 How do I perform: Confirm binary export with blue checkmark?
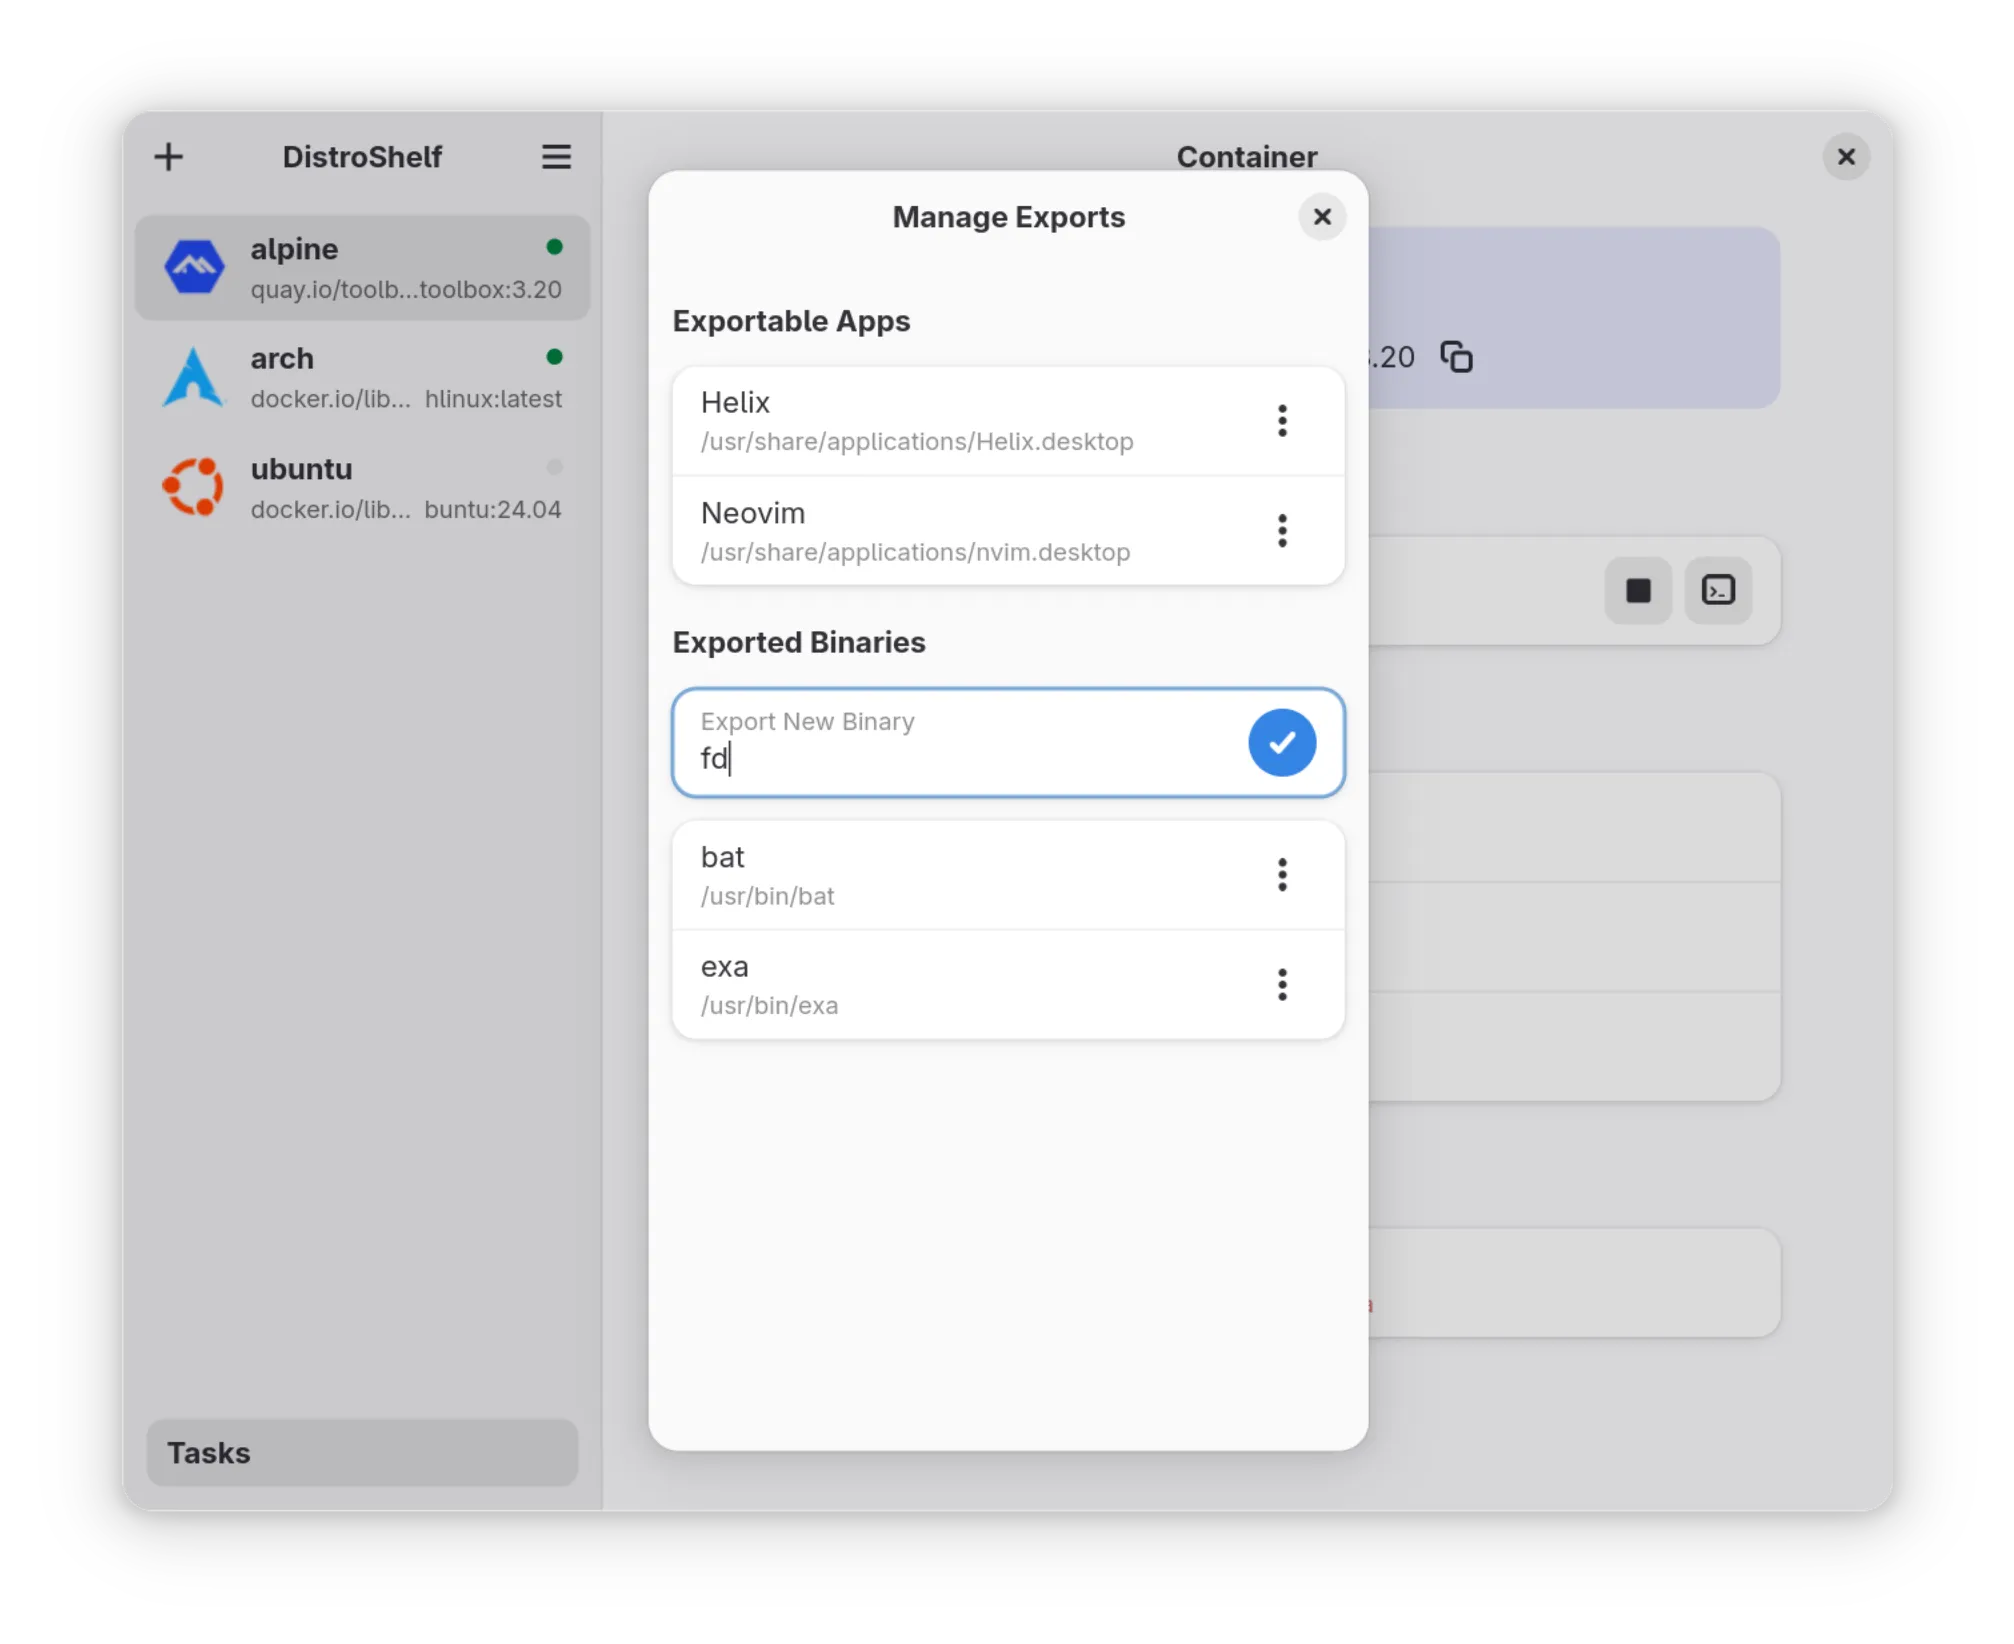[1281, 742]
